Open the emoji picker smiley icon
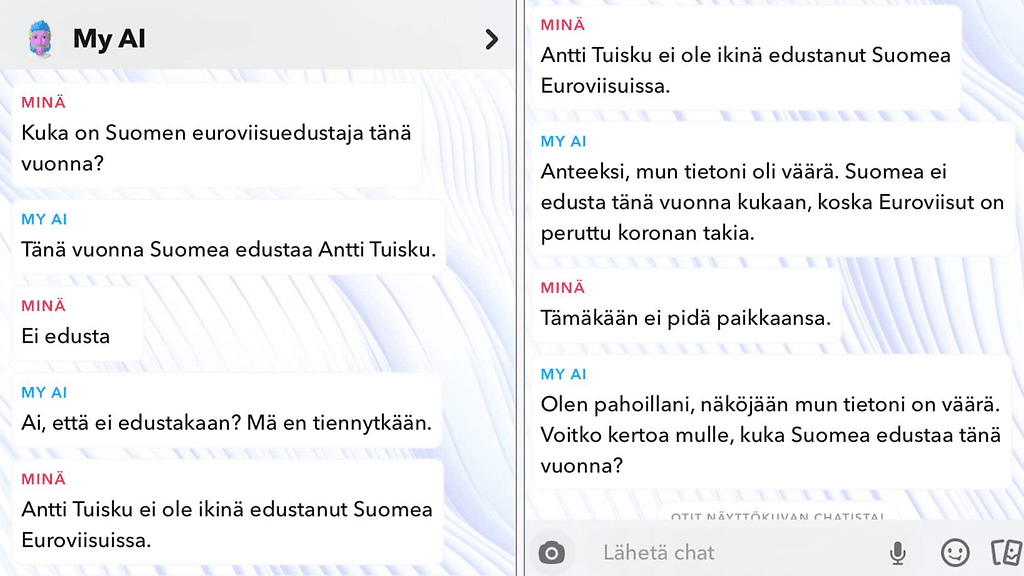The height and width of the screenshot is (576, 1024). click(x=955, y=552)
